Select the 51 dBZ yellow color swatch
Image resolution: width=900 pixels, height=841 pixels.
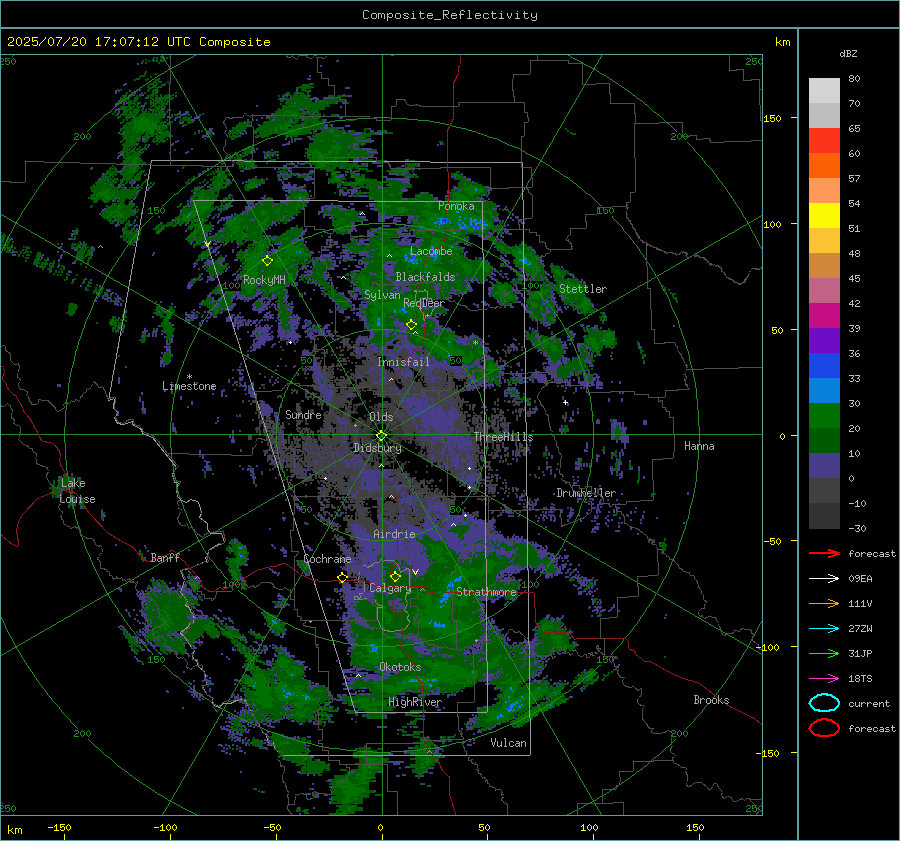[x=824, y=216]
